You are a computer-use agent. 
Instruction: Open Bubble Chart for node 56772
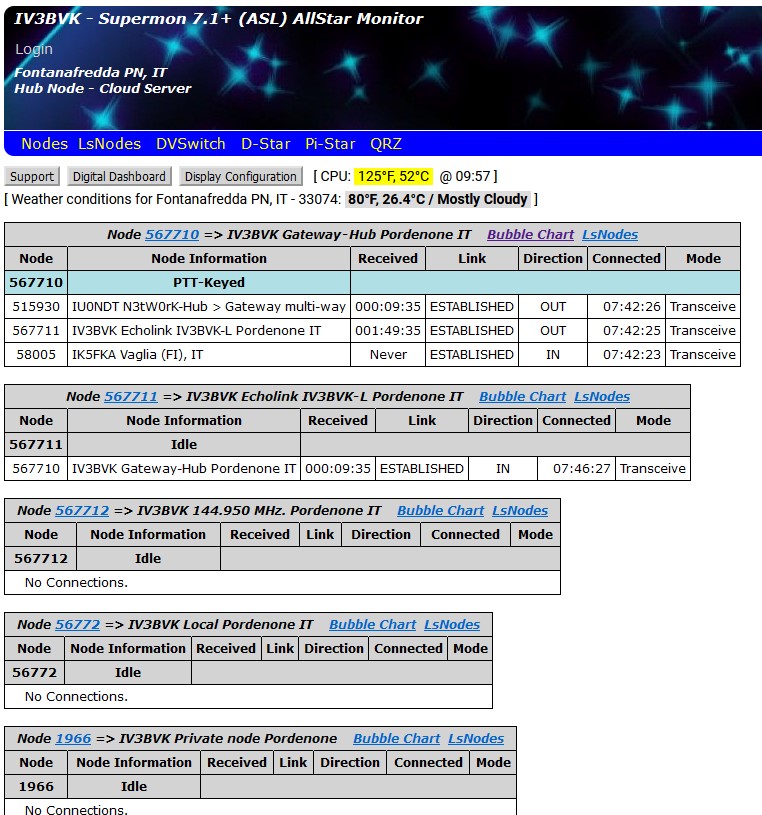click(x=373, y=624)
